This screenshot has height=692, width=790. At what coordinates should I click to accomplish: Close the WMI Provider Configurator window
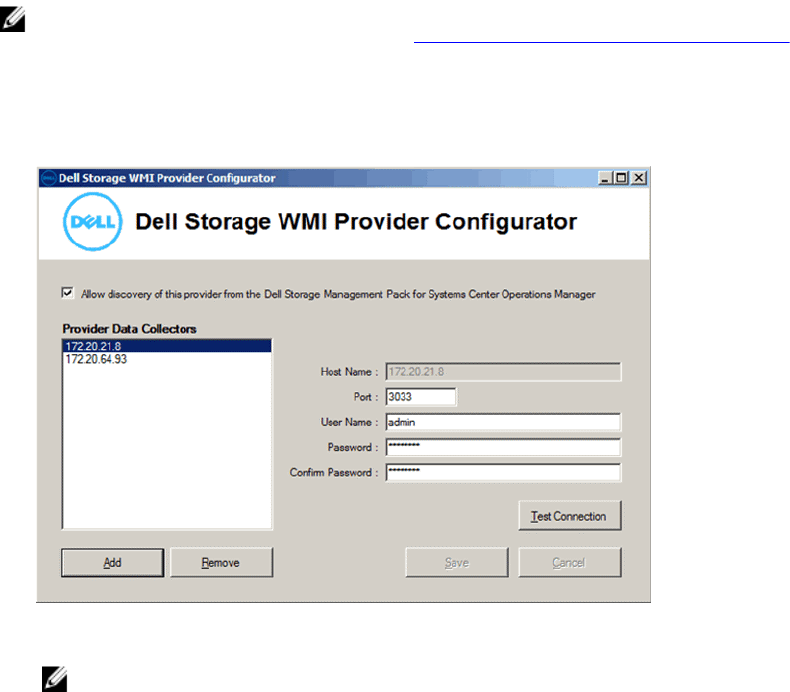[639, 178]
